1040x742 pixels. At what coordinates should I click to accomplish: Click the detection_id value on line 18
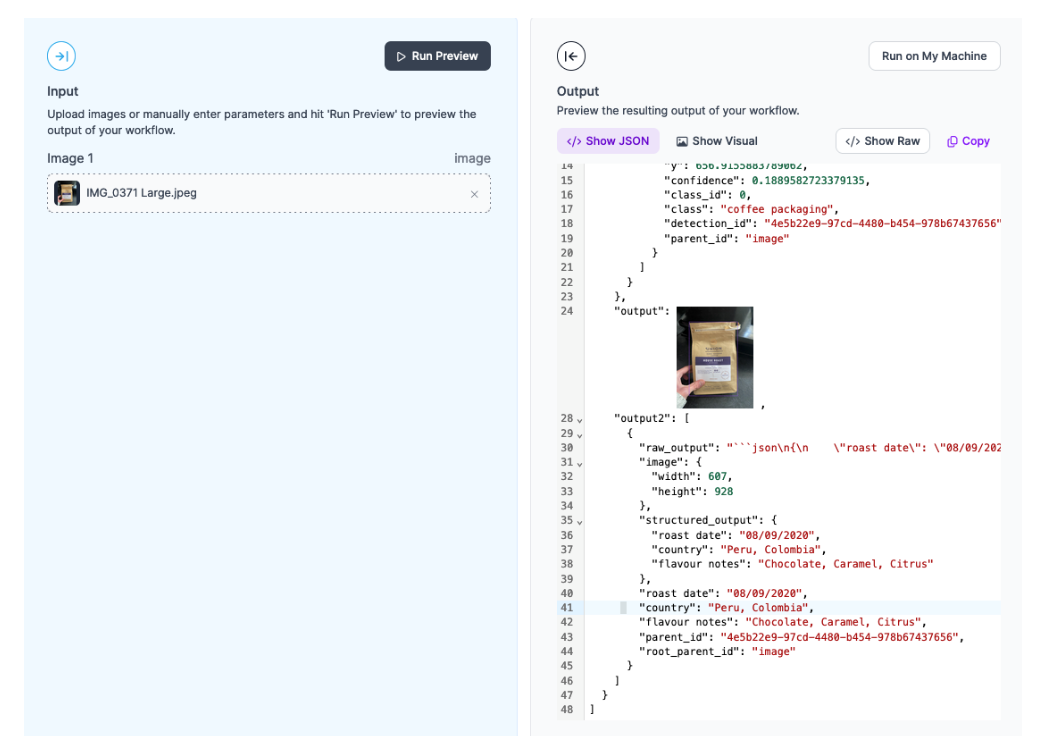(x=882, y=223)
